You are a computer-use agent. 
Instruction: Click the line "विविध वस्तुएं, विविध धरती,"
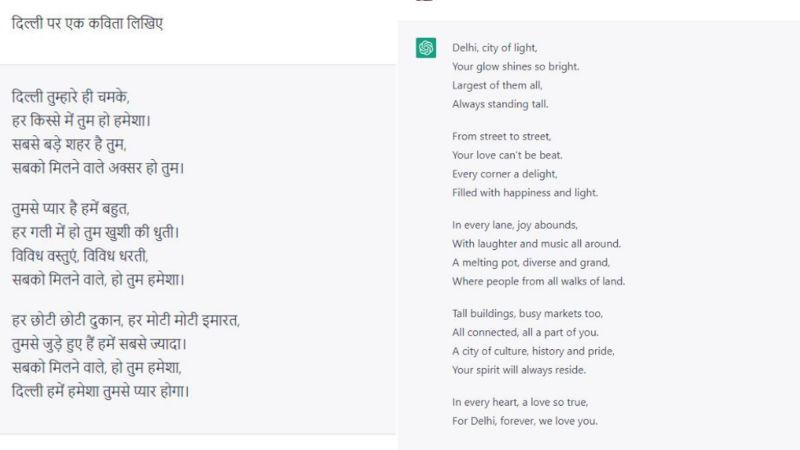pos(87,254)
